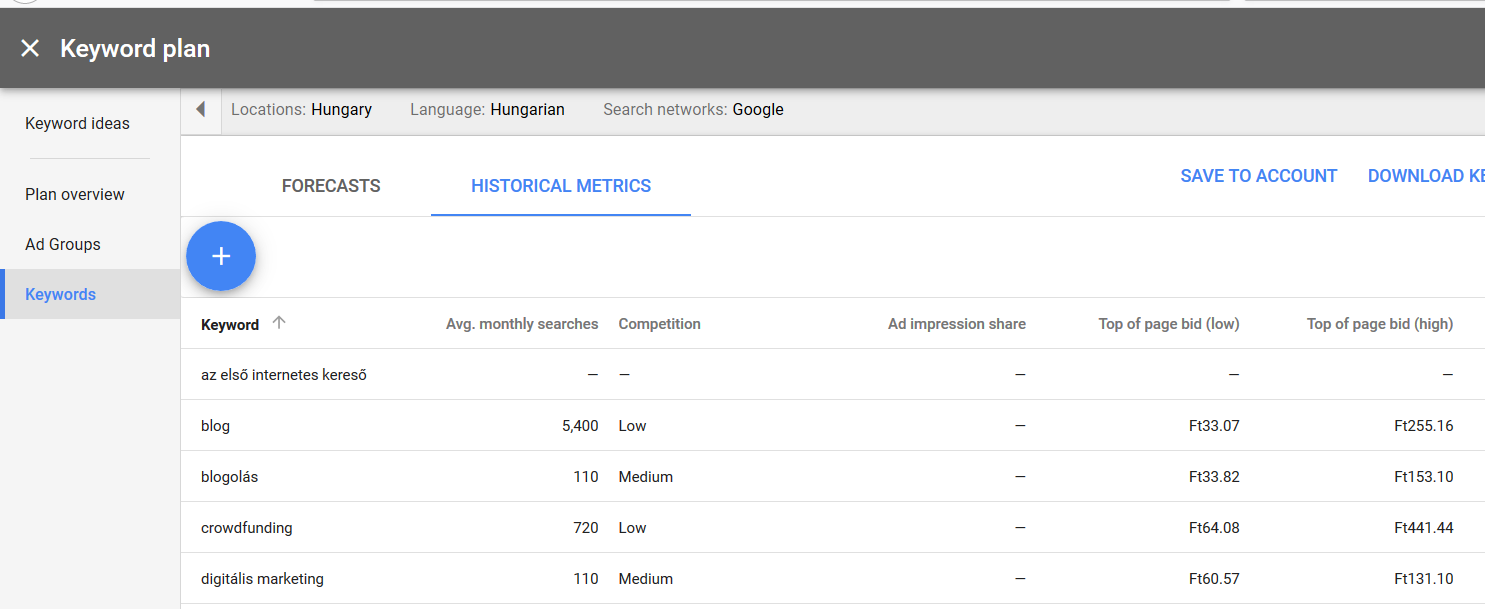The image size is (1485, 609).
Task: Click the blue plus add keywords button
Action: tap(221, 256)
